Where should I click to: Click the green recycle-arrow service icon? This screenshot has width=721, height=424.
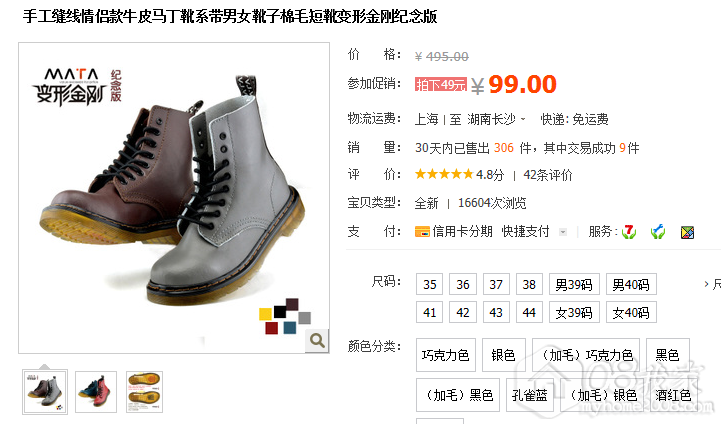(x=658, y=232)
